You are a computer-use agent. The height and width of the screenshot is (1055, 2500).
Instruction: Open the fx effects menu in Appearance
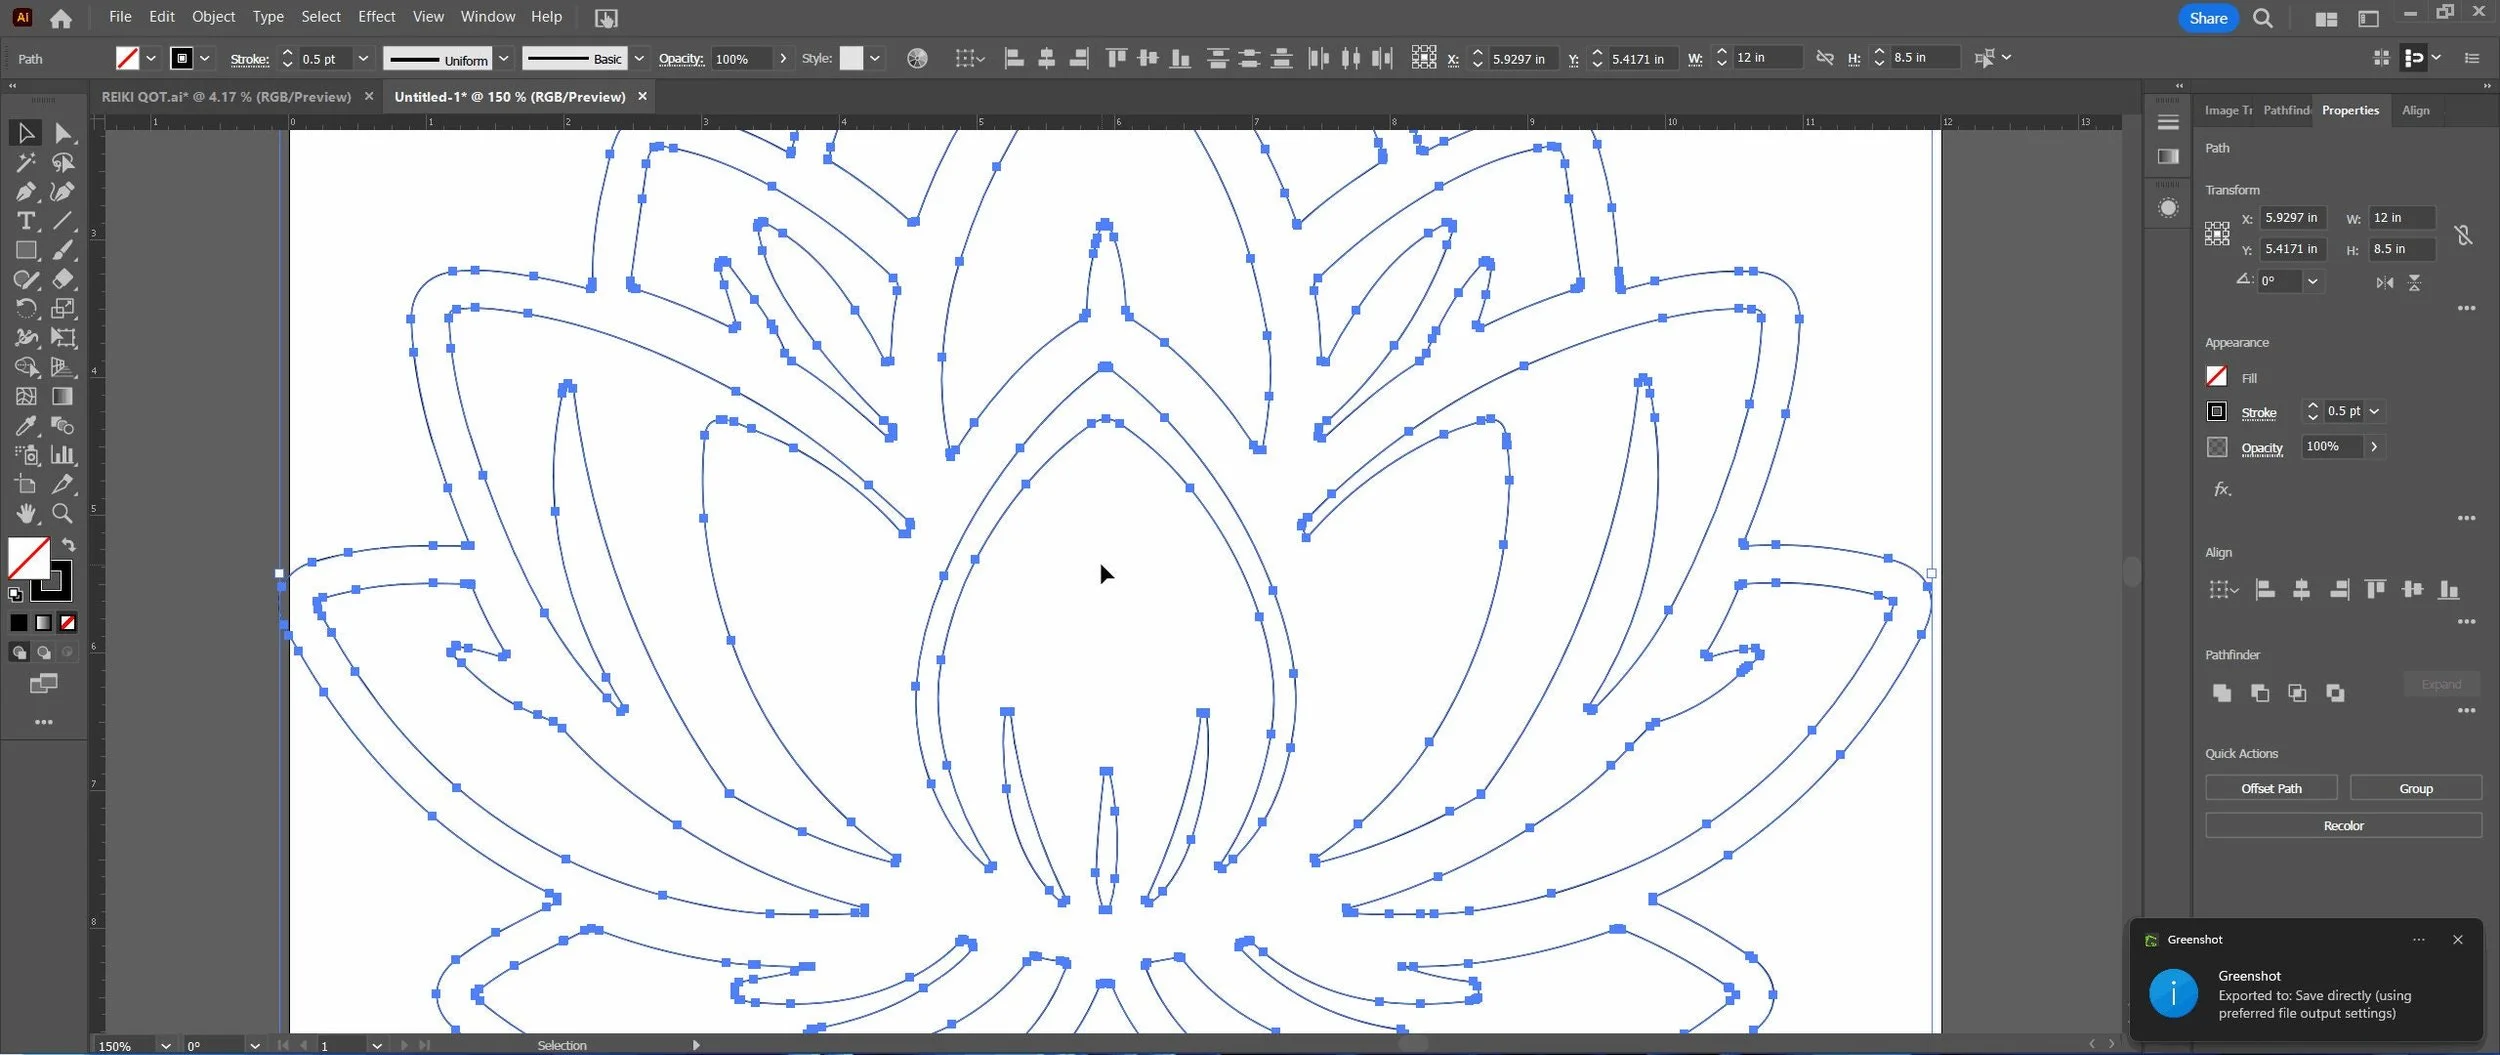(x=2222, y=489)
